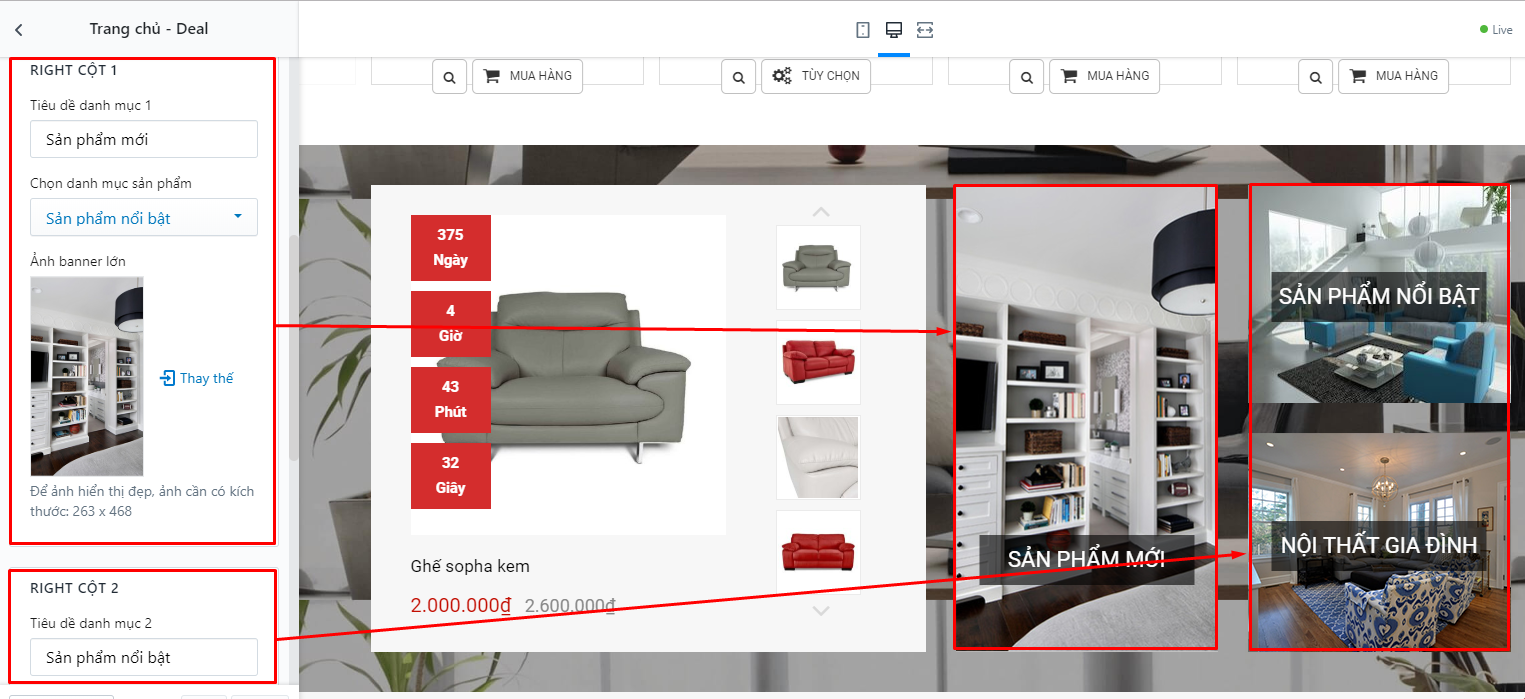Click the Thay thế replace image link
This screenshot has width=1525, height=699.
tap(197, 378)
